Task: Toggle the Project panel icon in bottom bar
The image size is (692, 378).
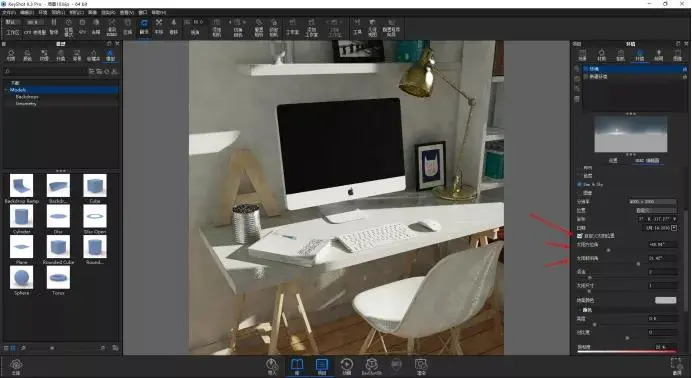Action: tap(322, 366)
